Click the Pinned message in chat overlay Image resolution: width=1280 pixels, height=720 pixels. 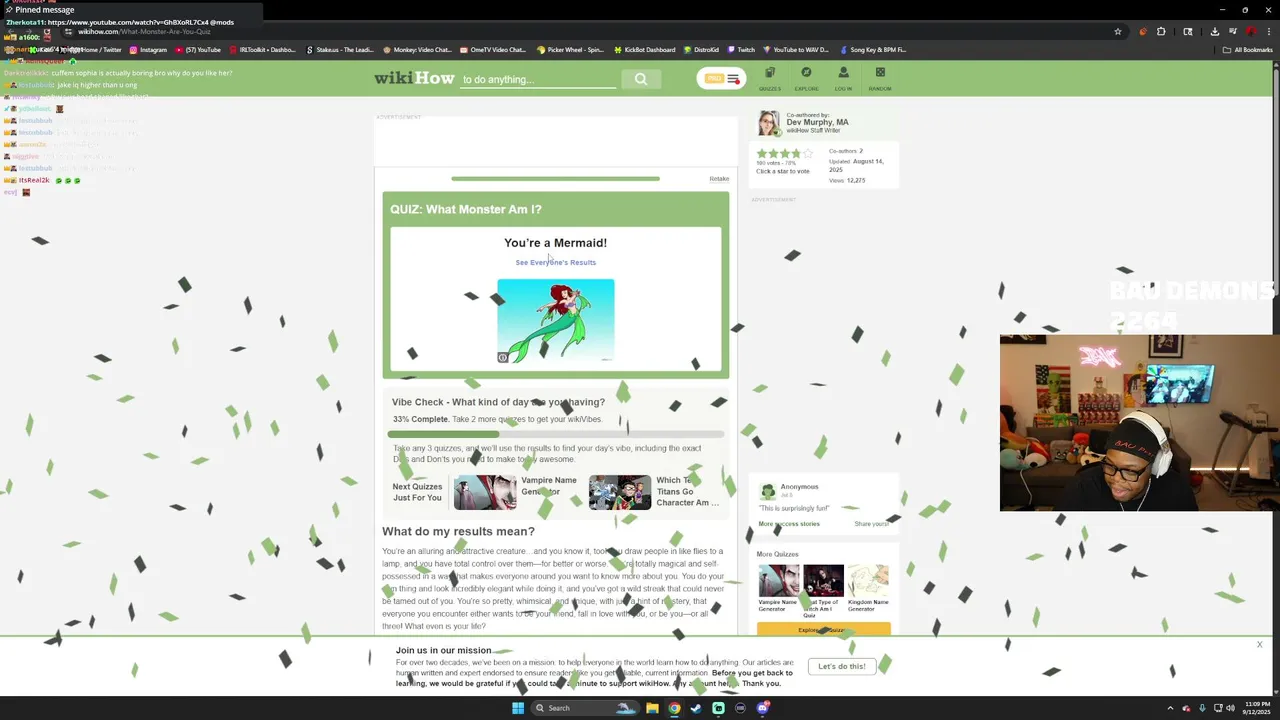tap(43, 9)
